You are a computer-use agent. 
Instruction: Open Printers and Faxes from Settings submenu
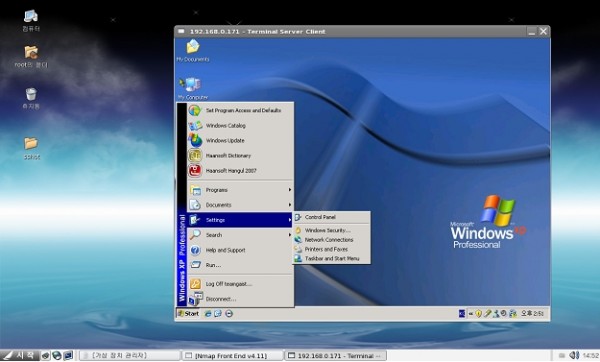[x=331, y=249]
